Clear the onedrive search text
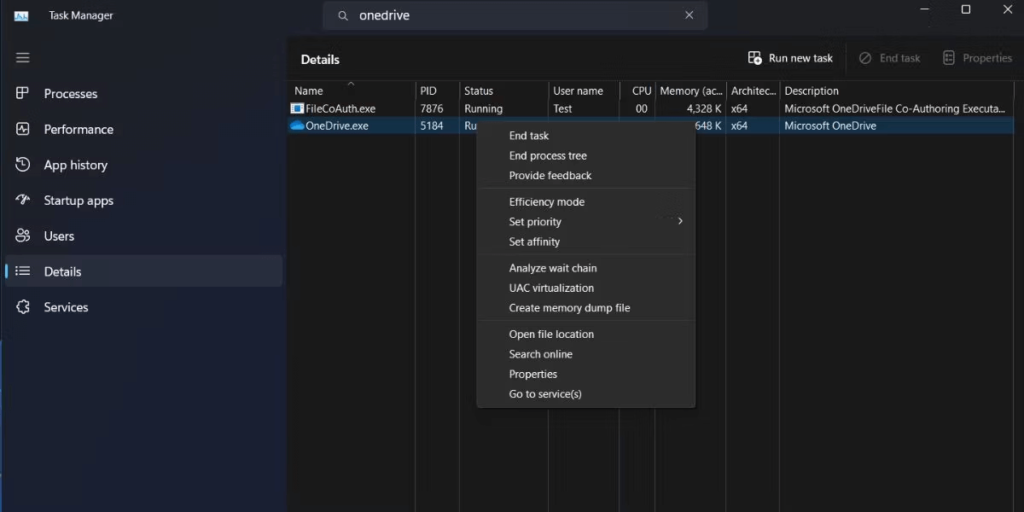Image resolution: width=1024 pixels, height=512 pixels. click(x=689, y=15)
